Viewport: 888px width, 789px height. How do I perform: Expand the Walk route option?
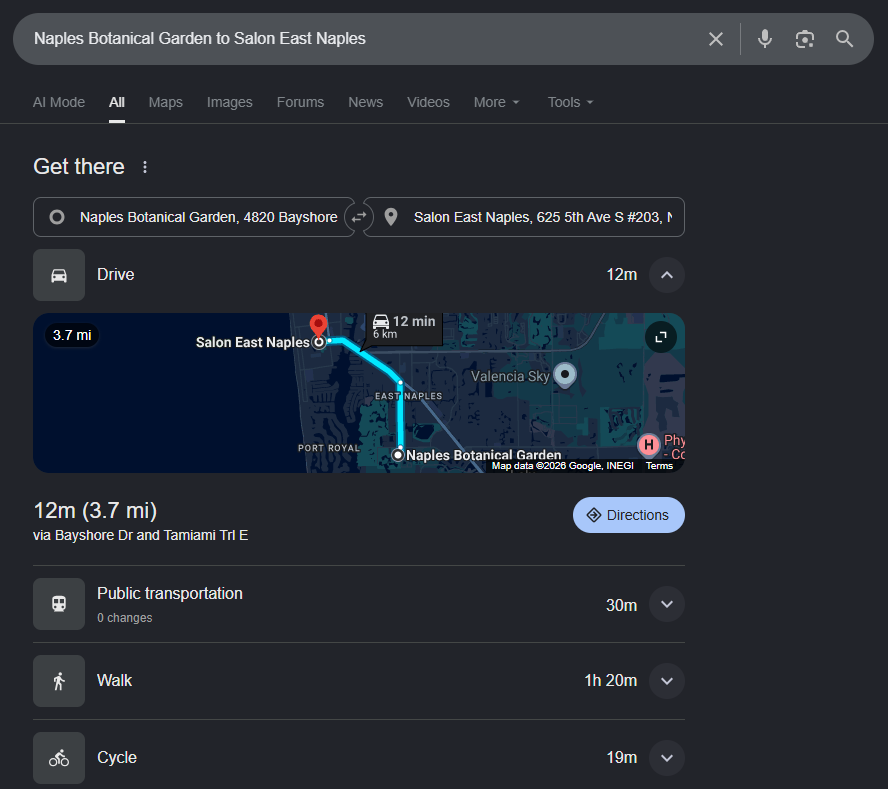pos(667,681)
